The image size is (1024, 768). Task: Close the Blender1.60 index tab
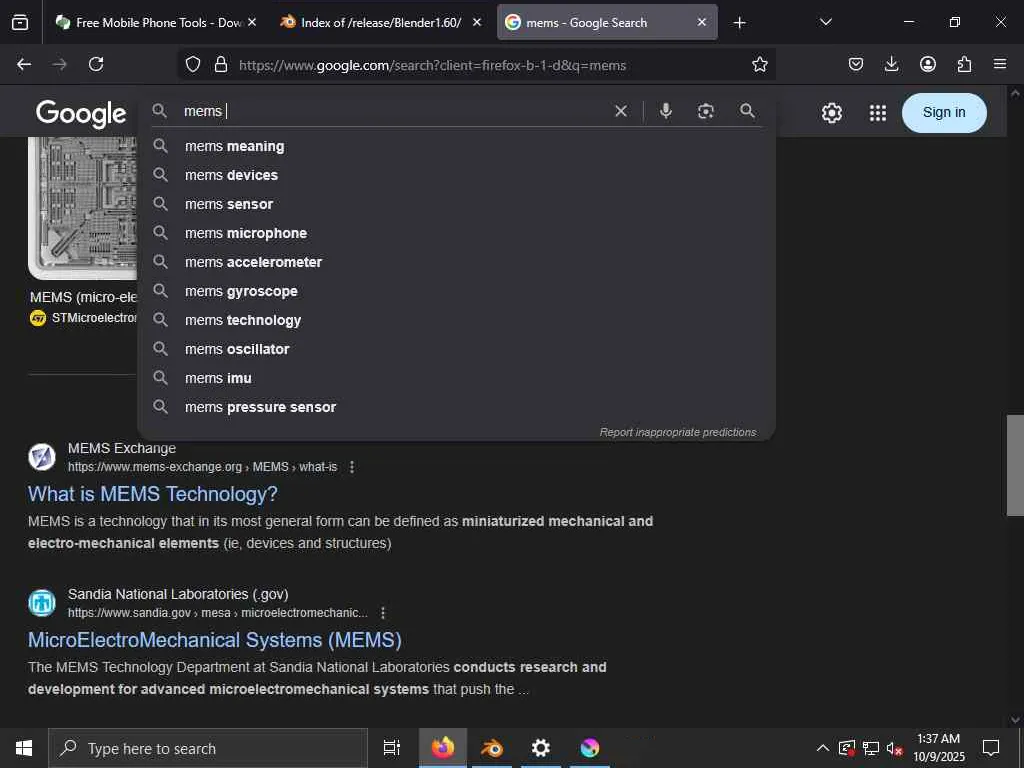coord(477,22)
